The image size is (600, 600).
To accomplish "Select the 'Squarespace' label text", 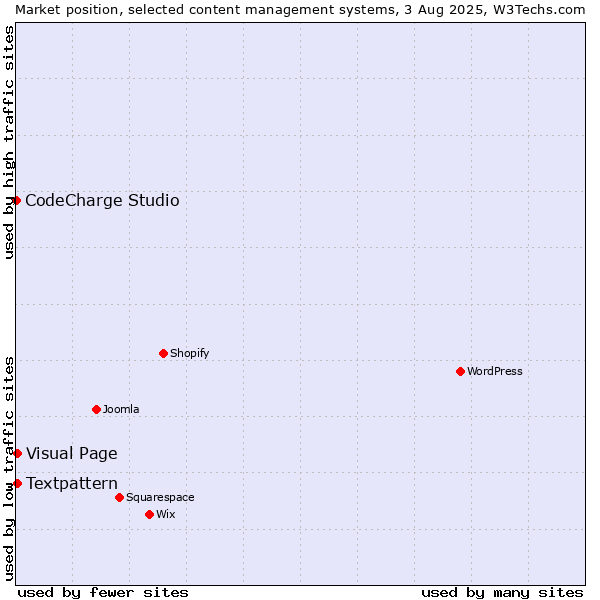I will click(160, 497).
